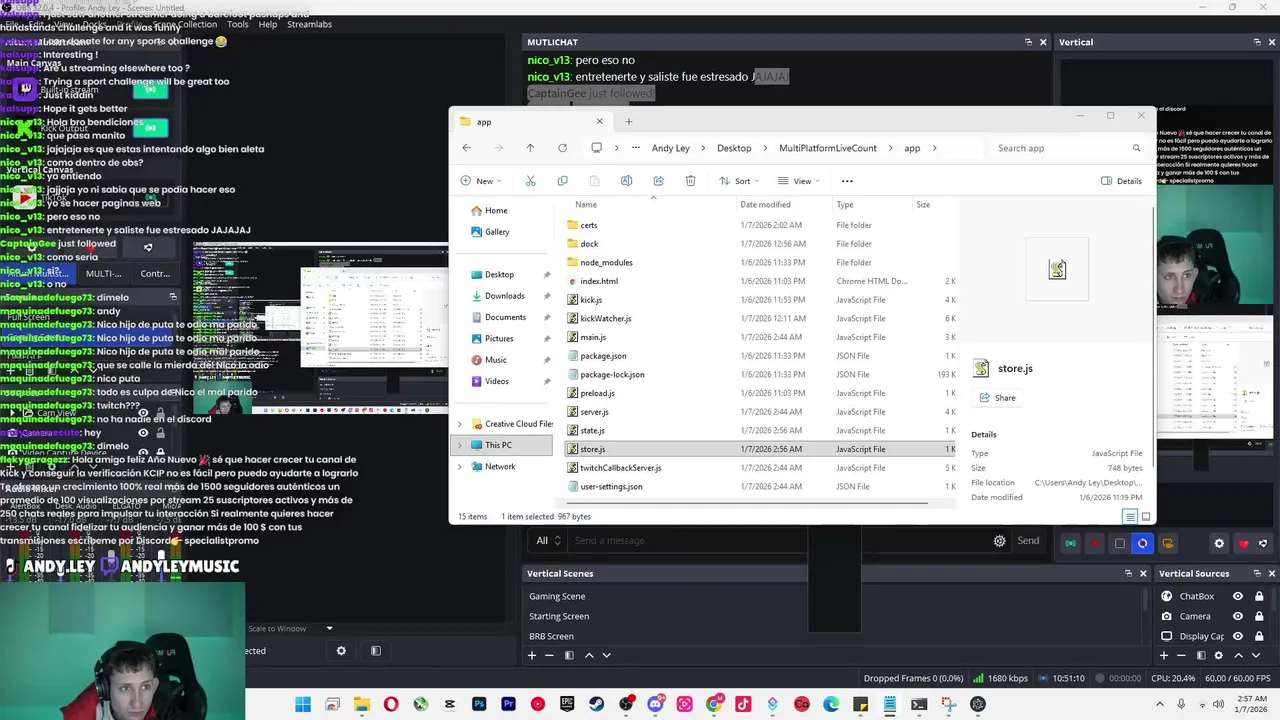Toggle ChatBox source visibility eye
Viewport: 1280px width, 720px height.
(x=1238, y=596)
